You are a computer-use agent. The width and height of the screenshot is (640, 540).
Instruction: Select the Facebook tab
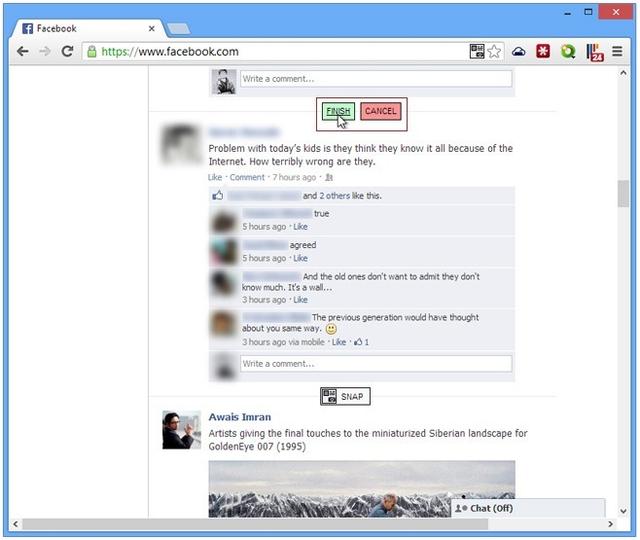88,29
